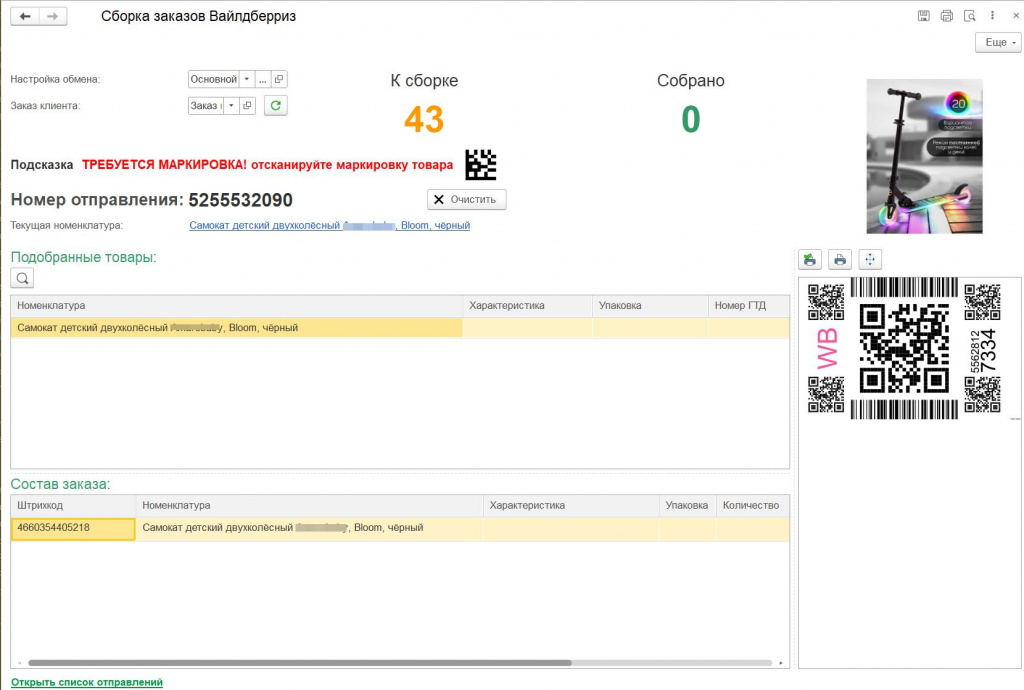Print the WB sticker label

click(x=840, y=260)
